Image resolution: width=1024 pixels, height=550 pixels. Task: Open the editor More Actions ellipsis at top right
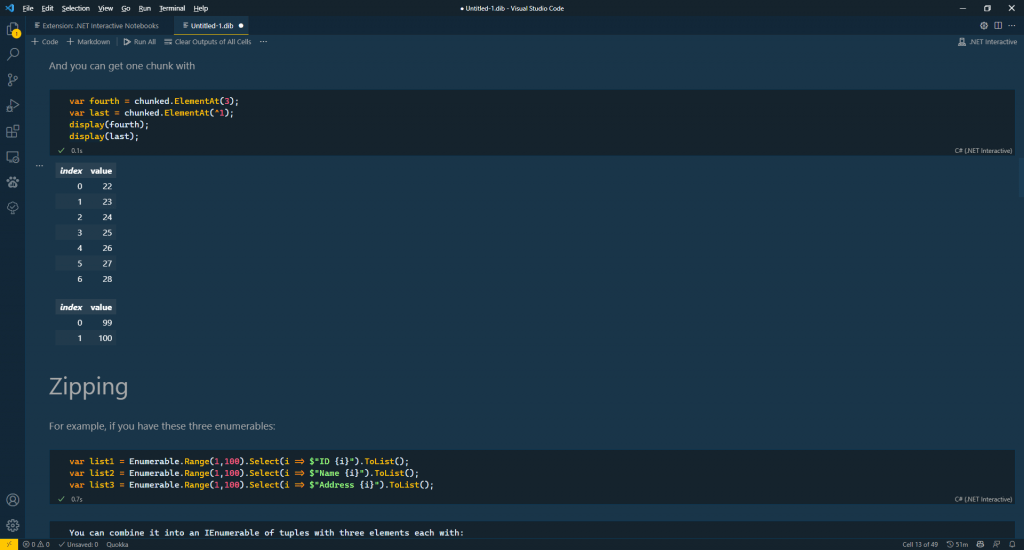click(x=1012, y=25)
